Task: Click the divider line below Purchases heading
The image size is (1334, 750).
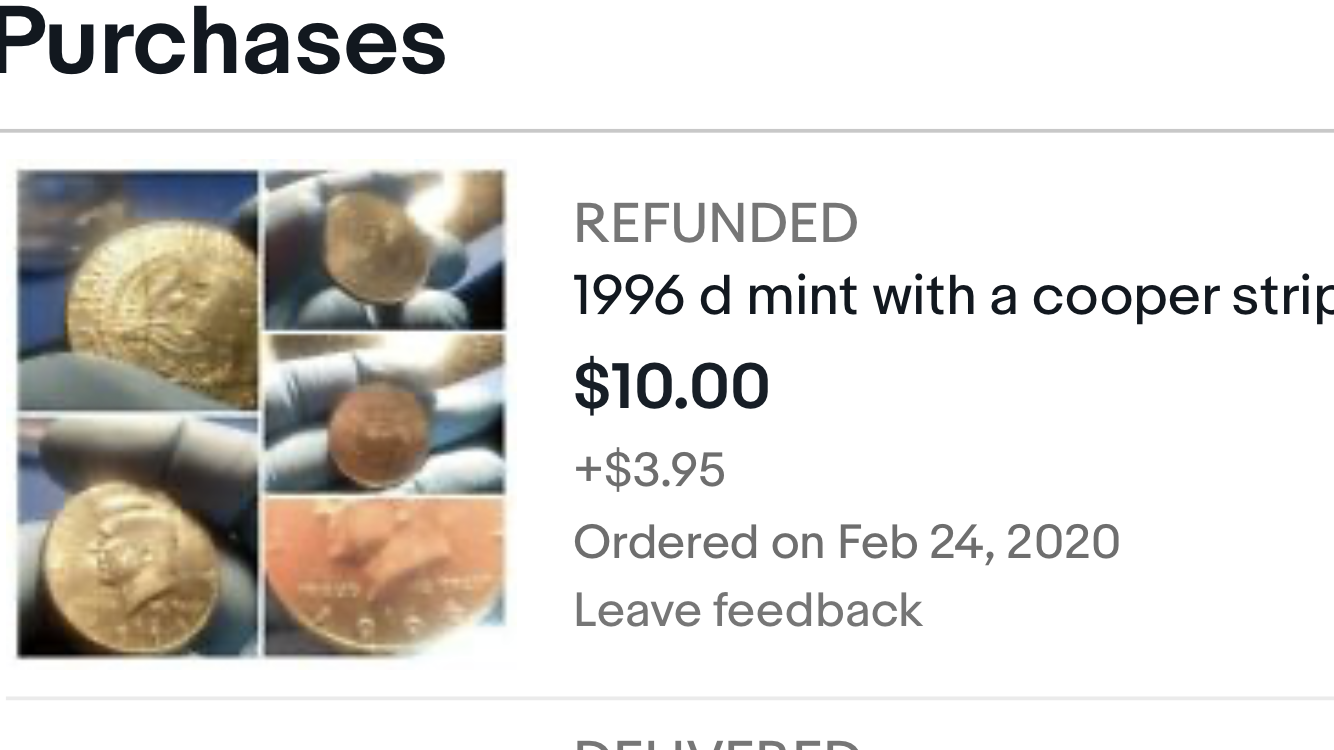Action: (667, 131)
